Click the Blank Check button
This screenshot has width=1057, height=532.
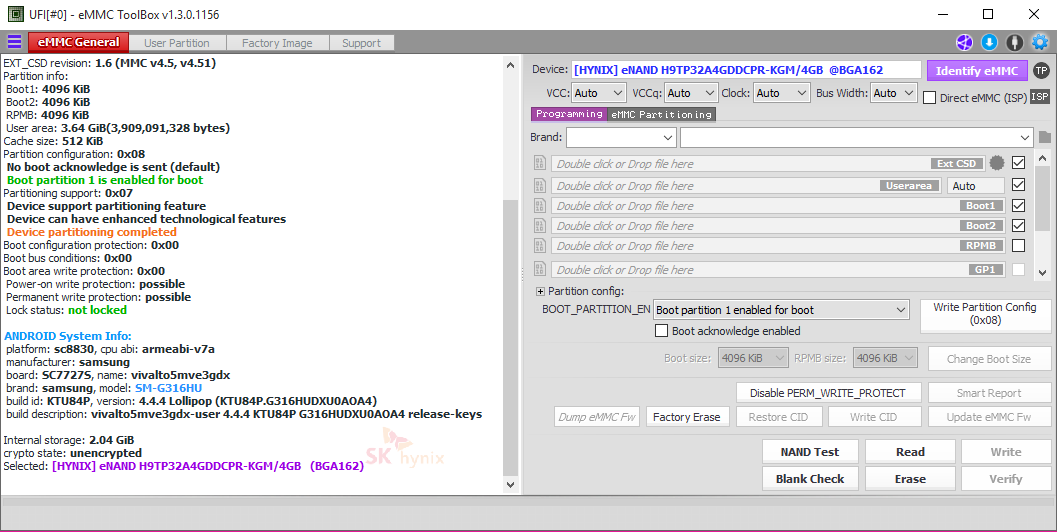[x=810, y=479]
